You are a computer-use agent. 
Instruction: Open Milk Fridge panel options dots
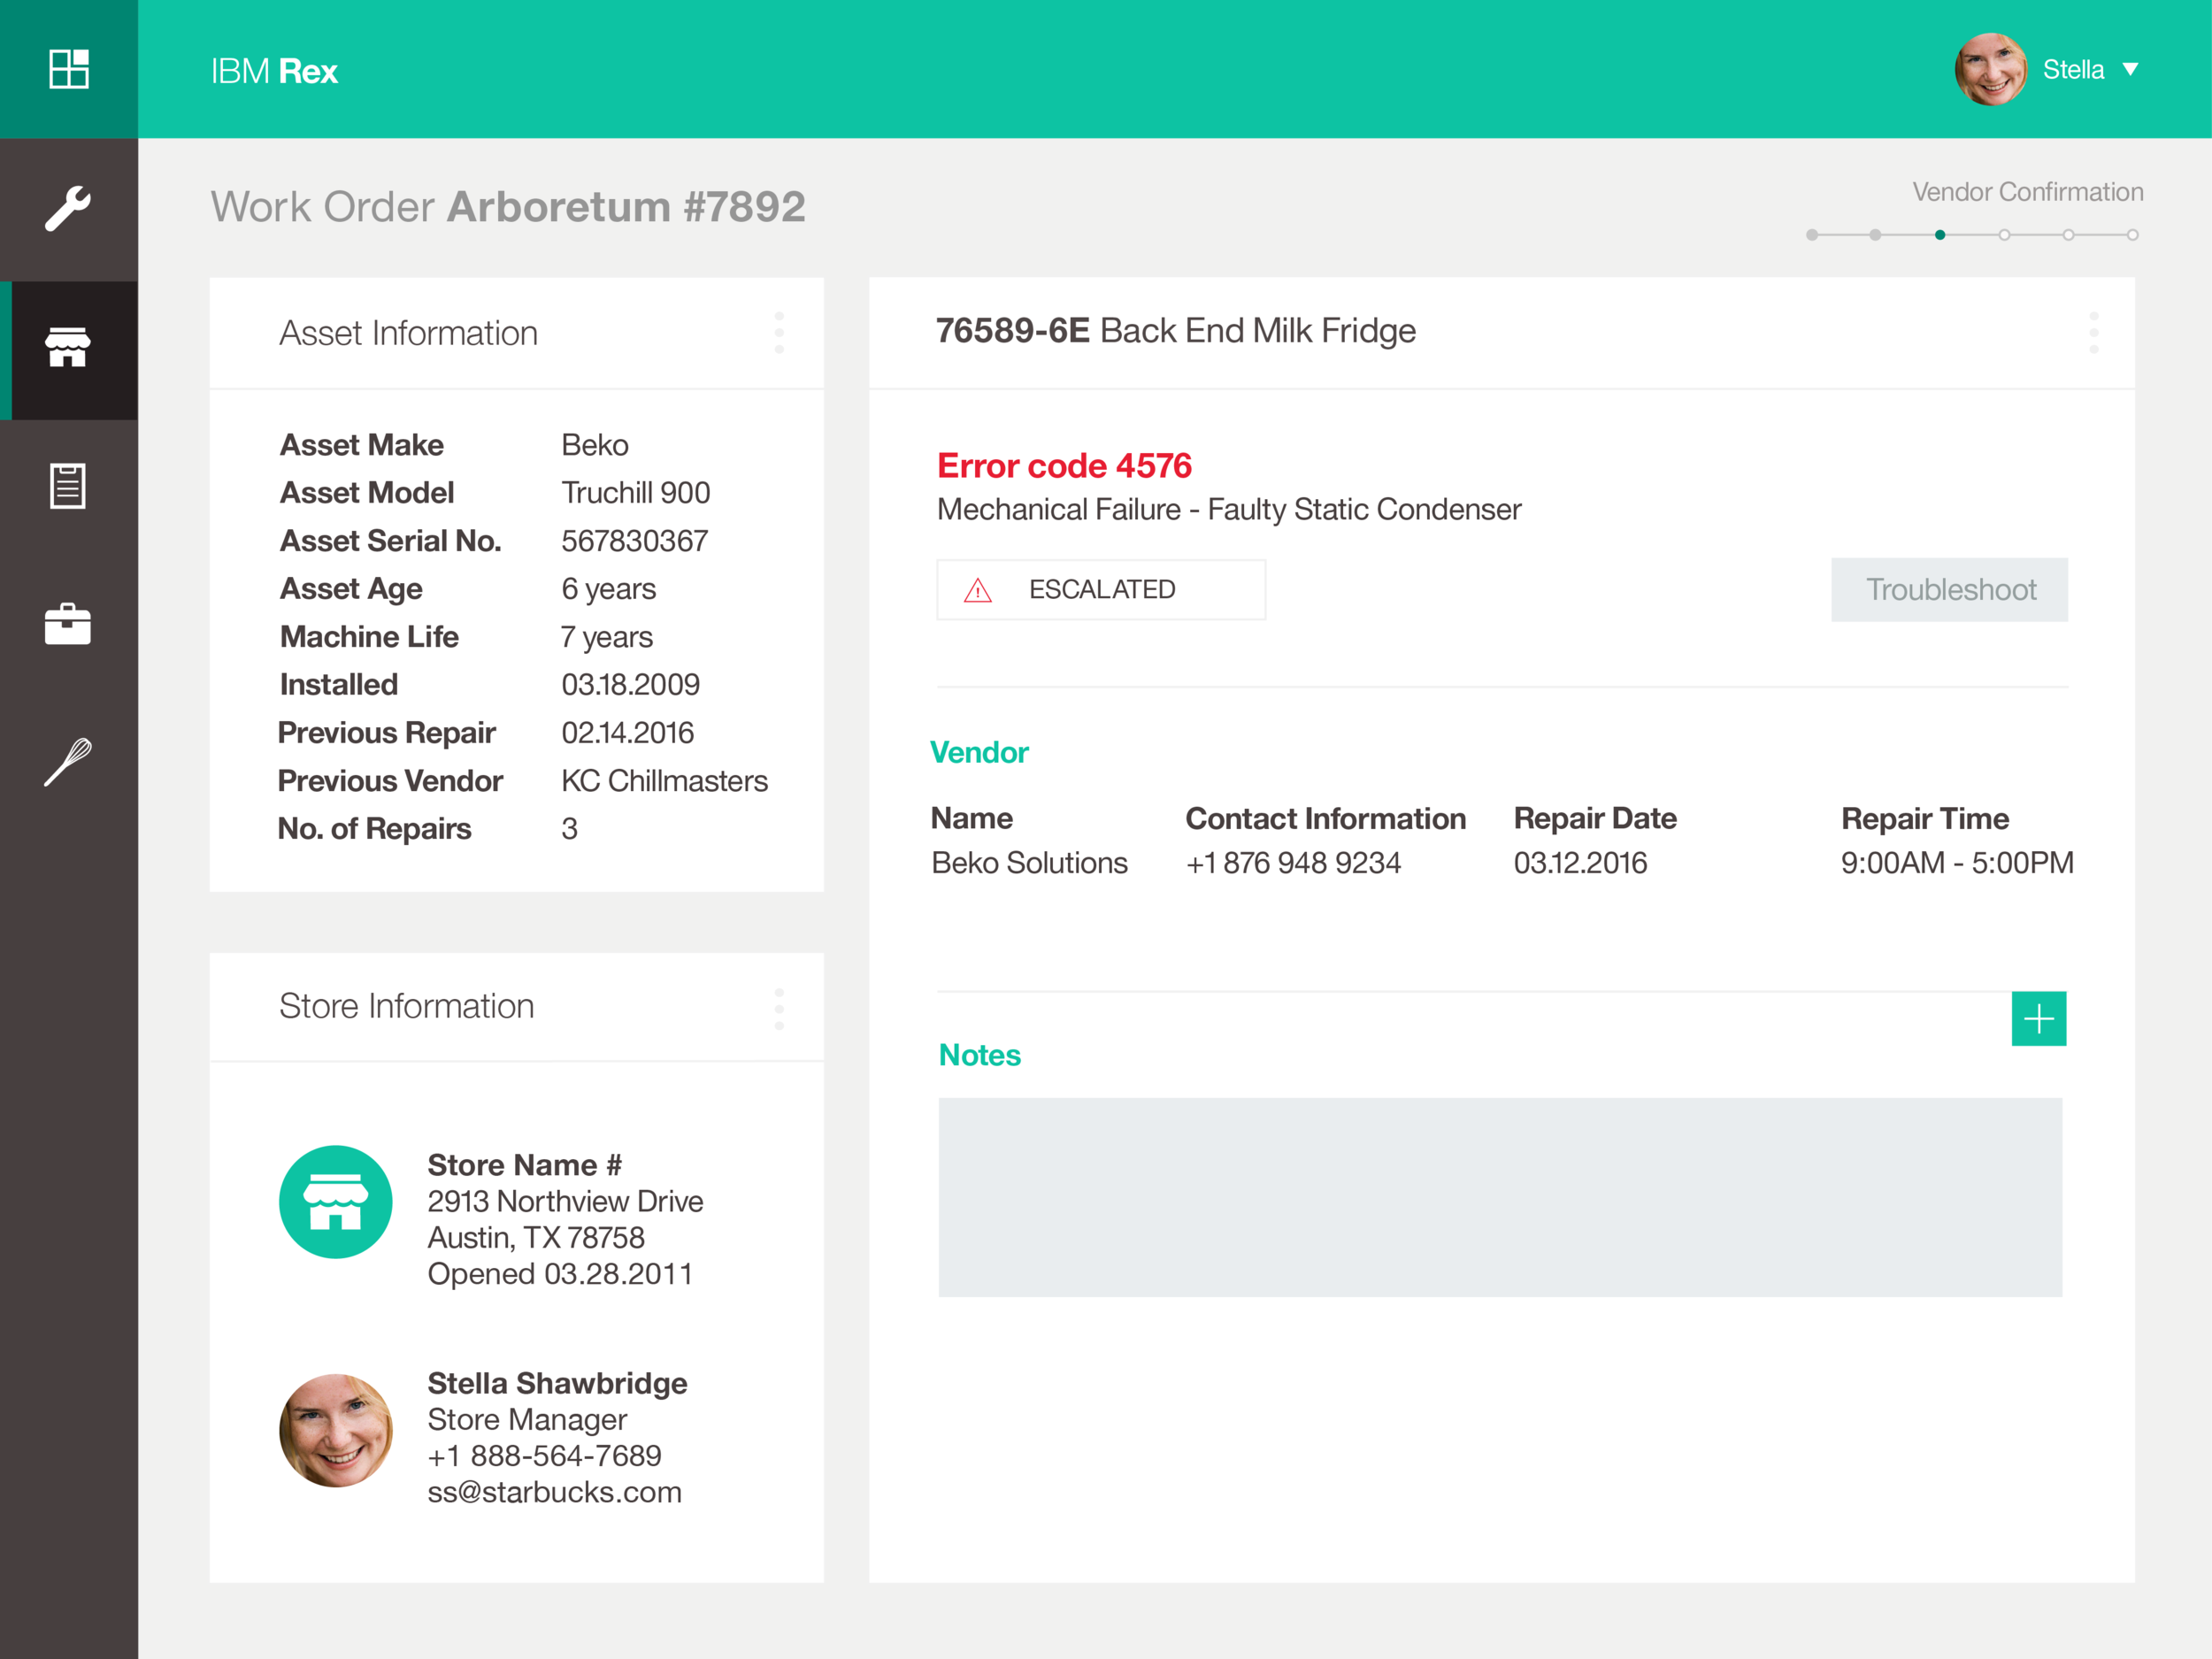coord(2094,333)
